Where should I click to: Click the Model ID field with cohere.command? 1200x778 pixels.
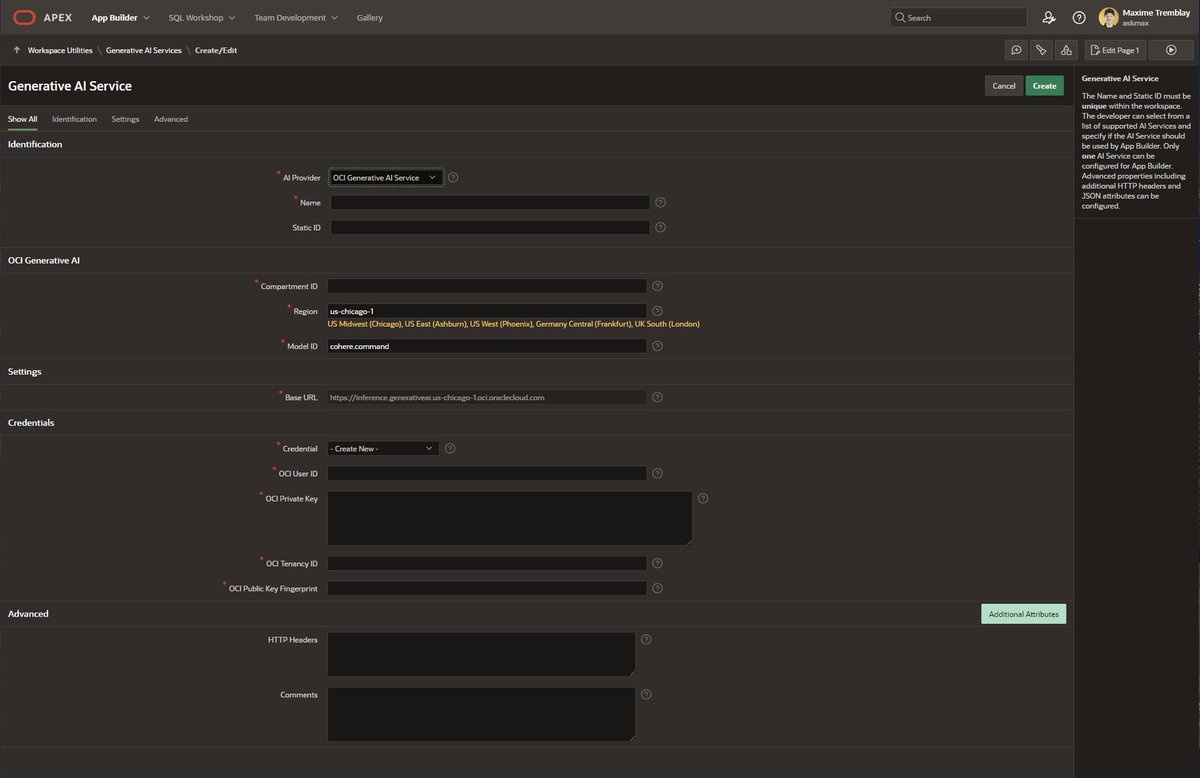point(487,346)
